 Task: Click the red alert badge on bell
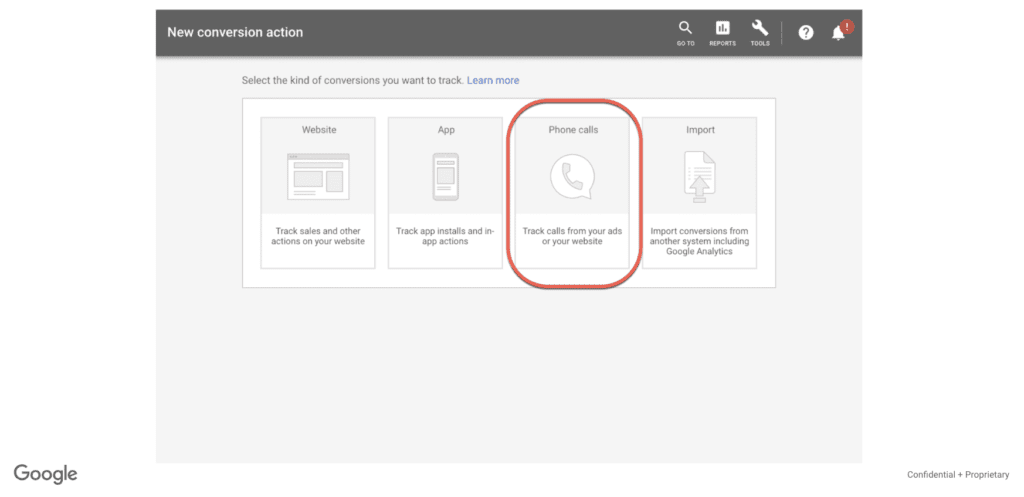pyautogui.click(x=847, y=26)
